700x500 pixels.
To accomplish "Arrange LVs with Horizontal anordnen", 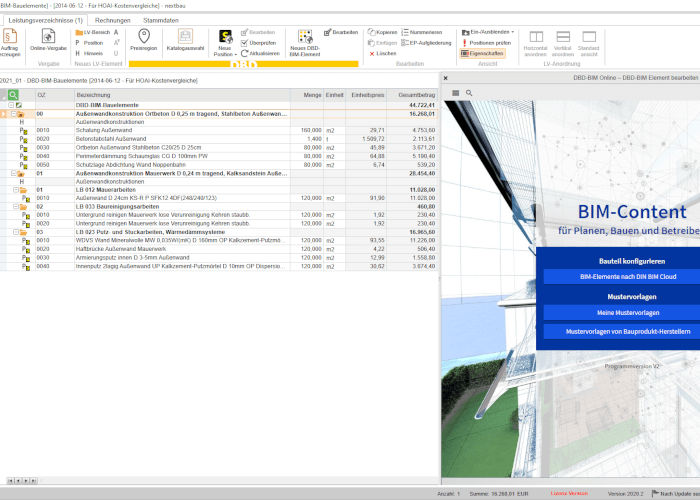I will [535, 43].
